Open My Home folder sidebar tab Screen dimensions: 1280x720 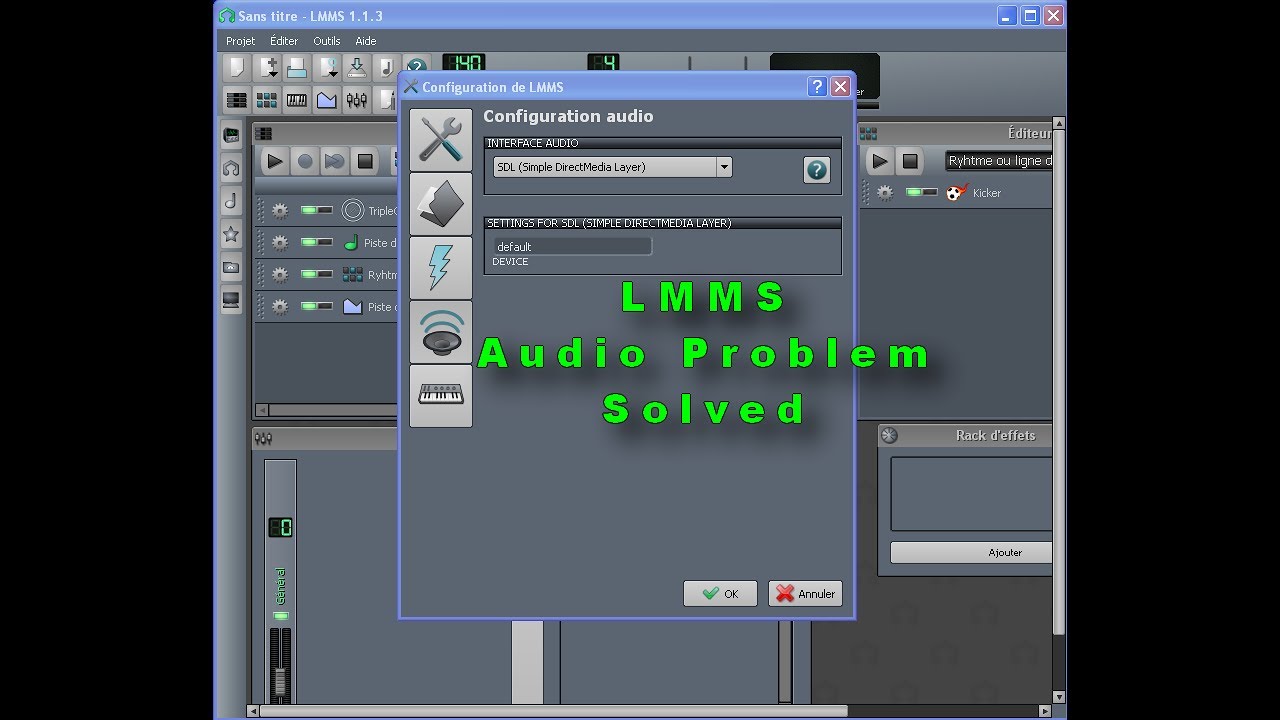point(231,267)
